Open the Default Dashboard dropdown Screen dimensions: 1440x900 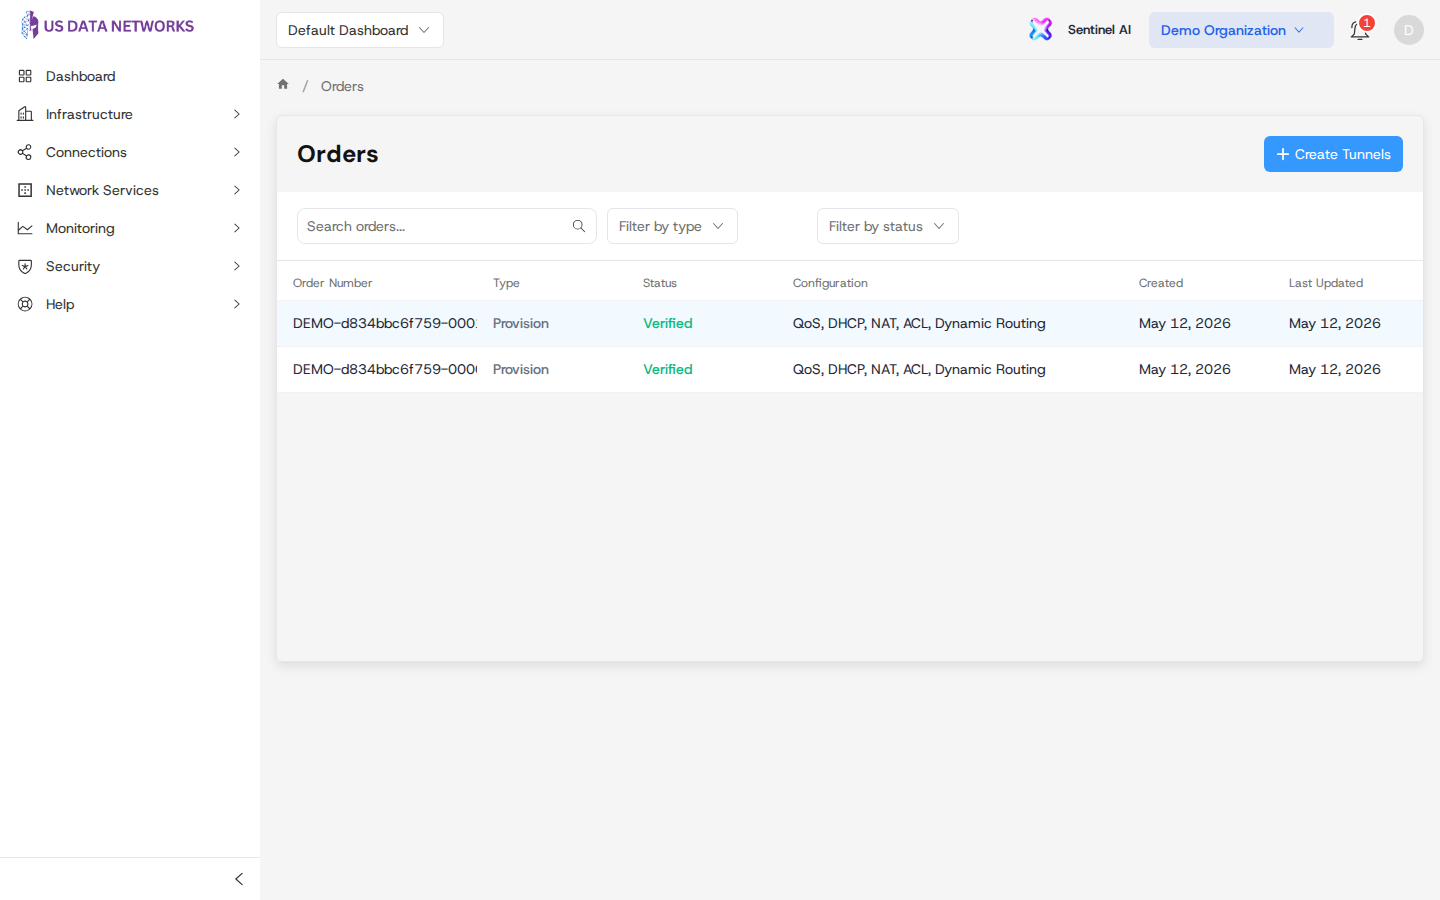(x=360, y=30)
